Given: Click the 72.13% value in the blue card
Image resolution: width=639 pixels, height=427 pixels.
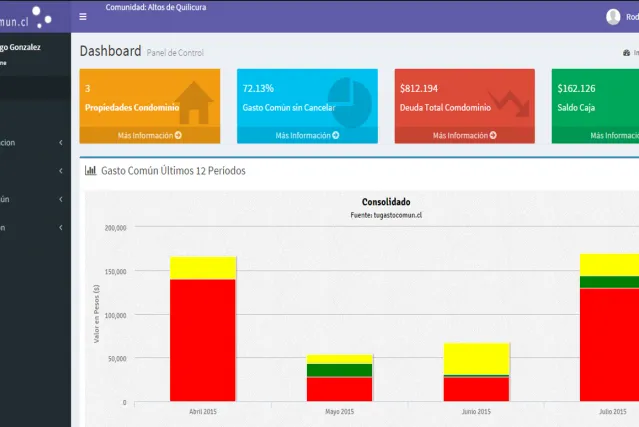Looking at the screenshot, I should pyautogui.click(x=258, y=88).
